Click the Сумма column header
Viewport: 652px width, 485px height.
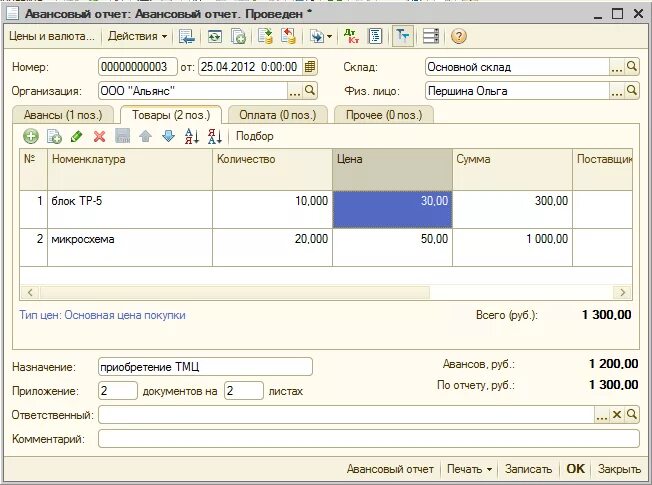click(512, 170)
